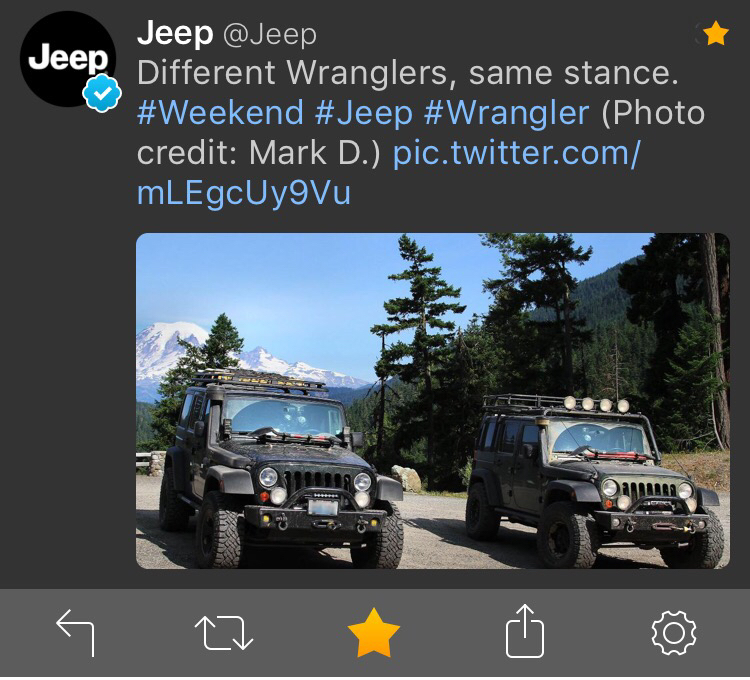The image size is (750, 680).
Task: Open the attached Wranglers photo
Action: tap(433, 401)
